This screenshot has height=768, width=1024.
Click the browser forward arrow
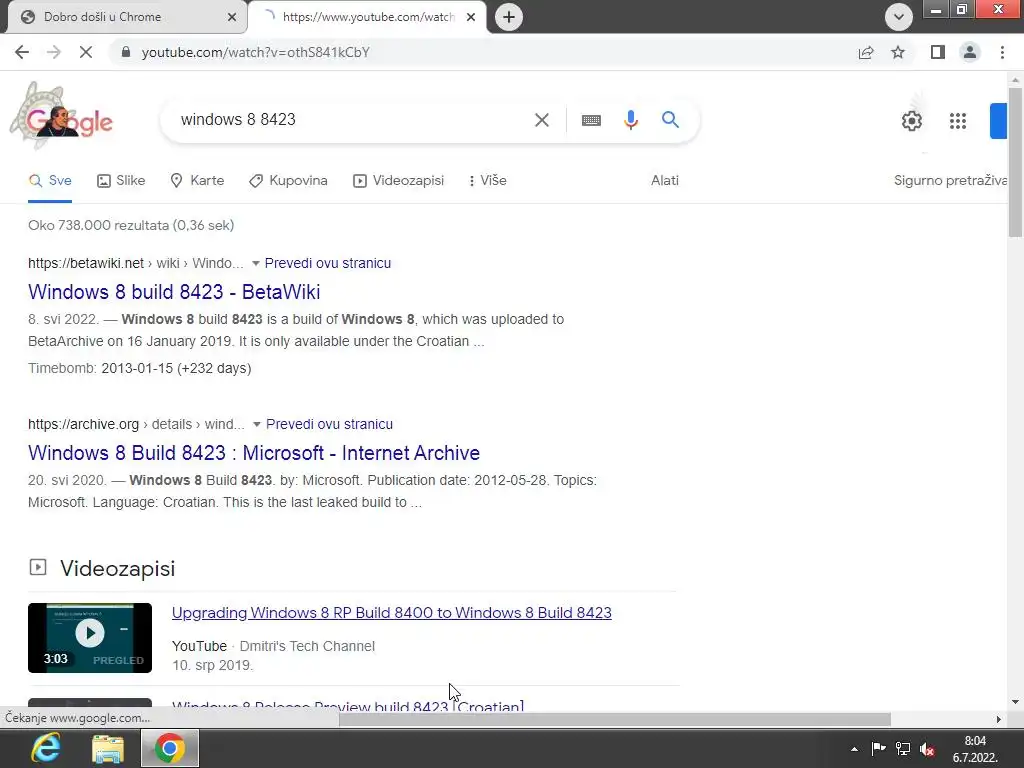pos(54,52)
